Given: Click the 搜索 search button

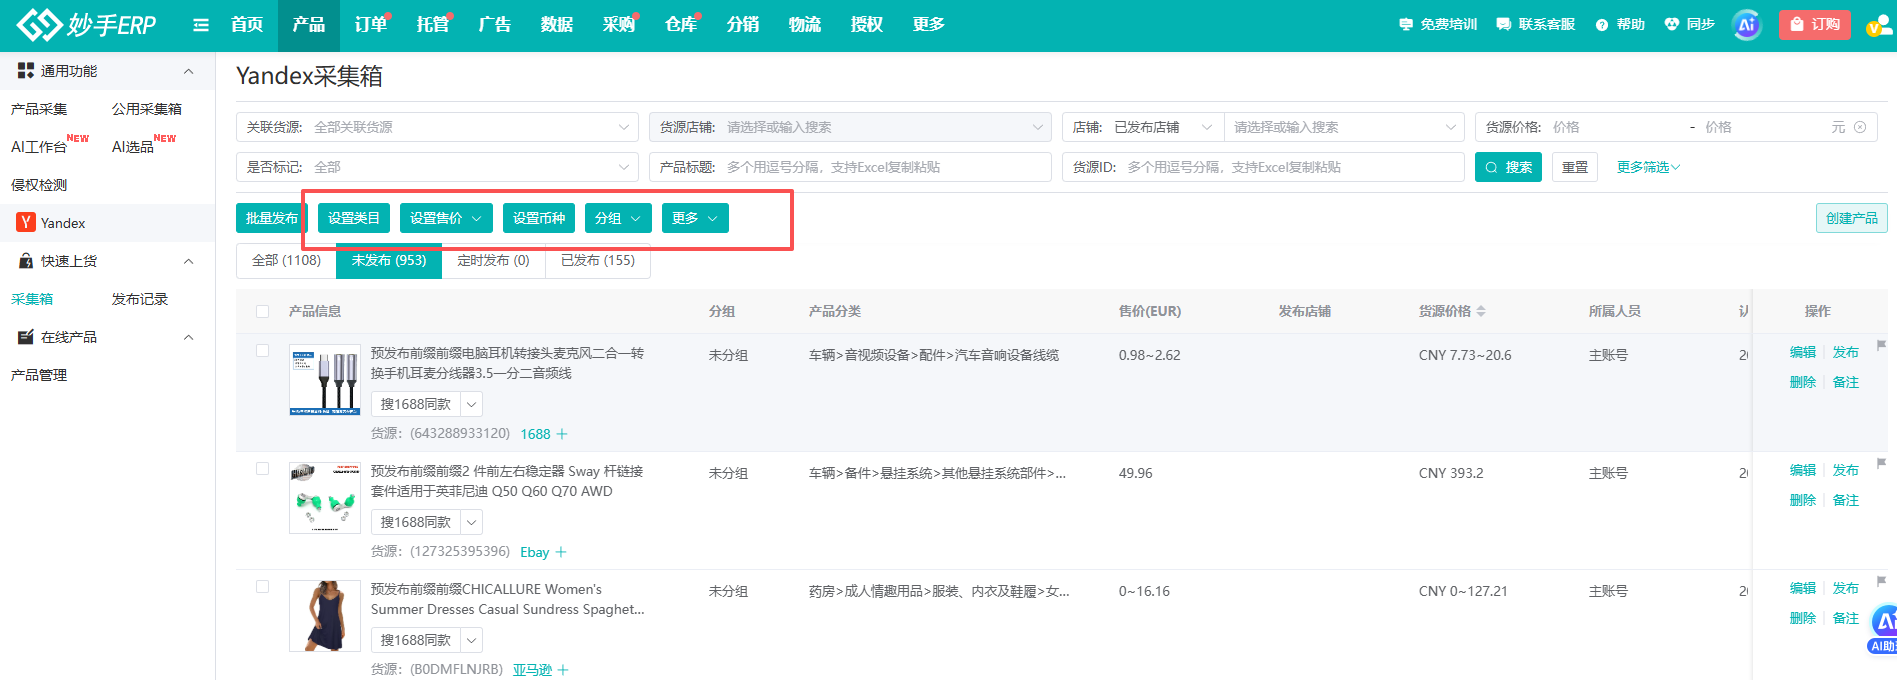Looking at the screenshot, I should click(1508, 167).
